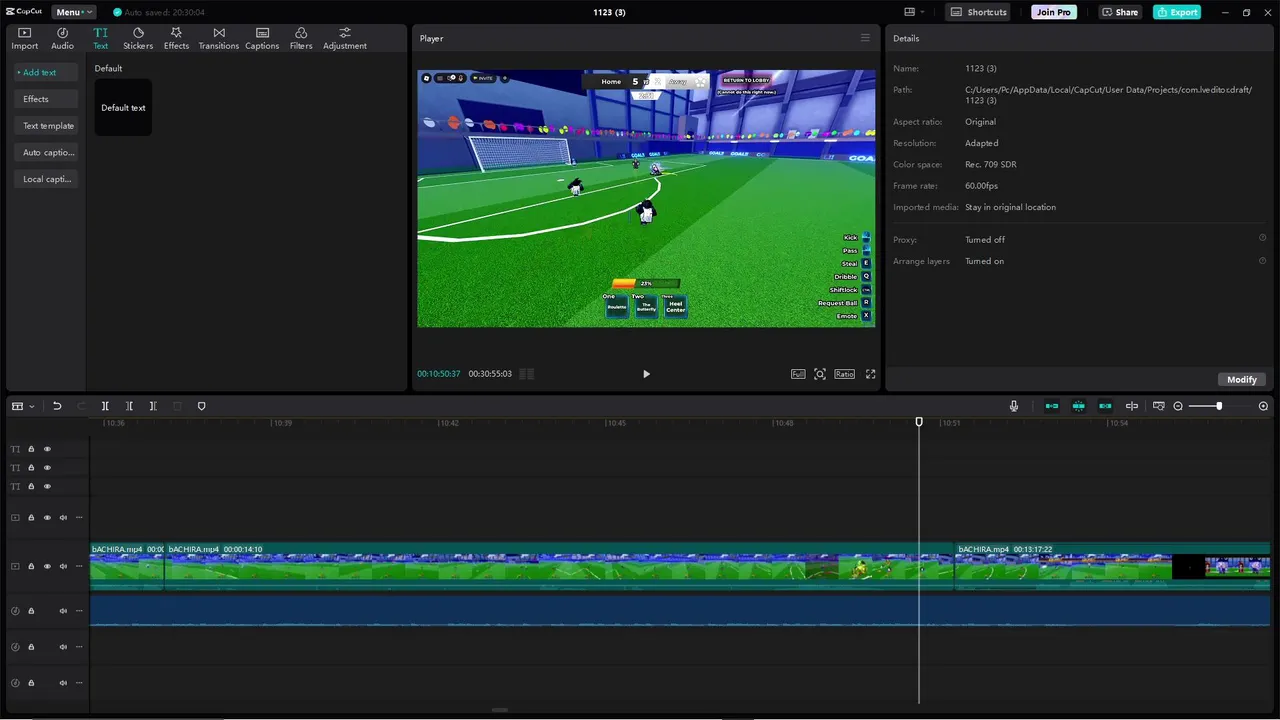Open the Filters panel

301,39
